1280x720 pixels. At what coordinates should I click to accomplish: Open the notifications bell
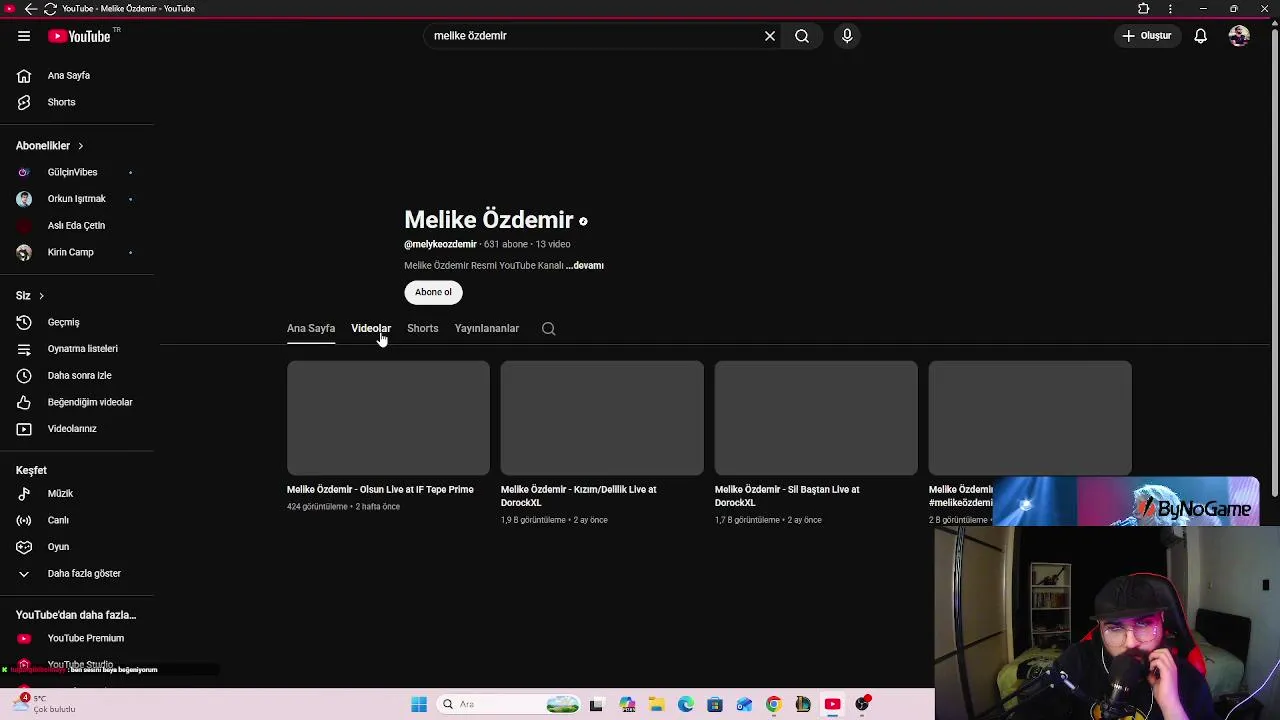point(1201,36)
